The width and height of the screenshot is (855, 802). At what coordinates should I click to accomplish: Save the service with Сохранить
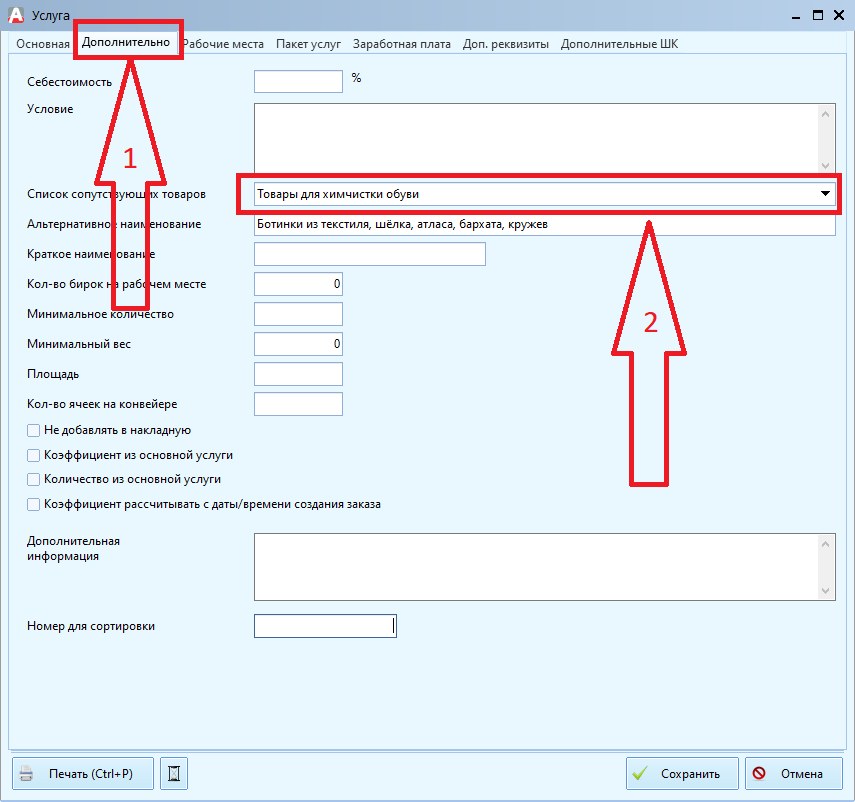pyautogui.click(x=682, y=774)
